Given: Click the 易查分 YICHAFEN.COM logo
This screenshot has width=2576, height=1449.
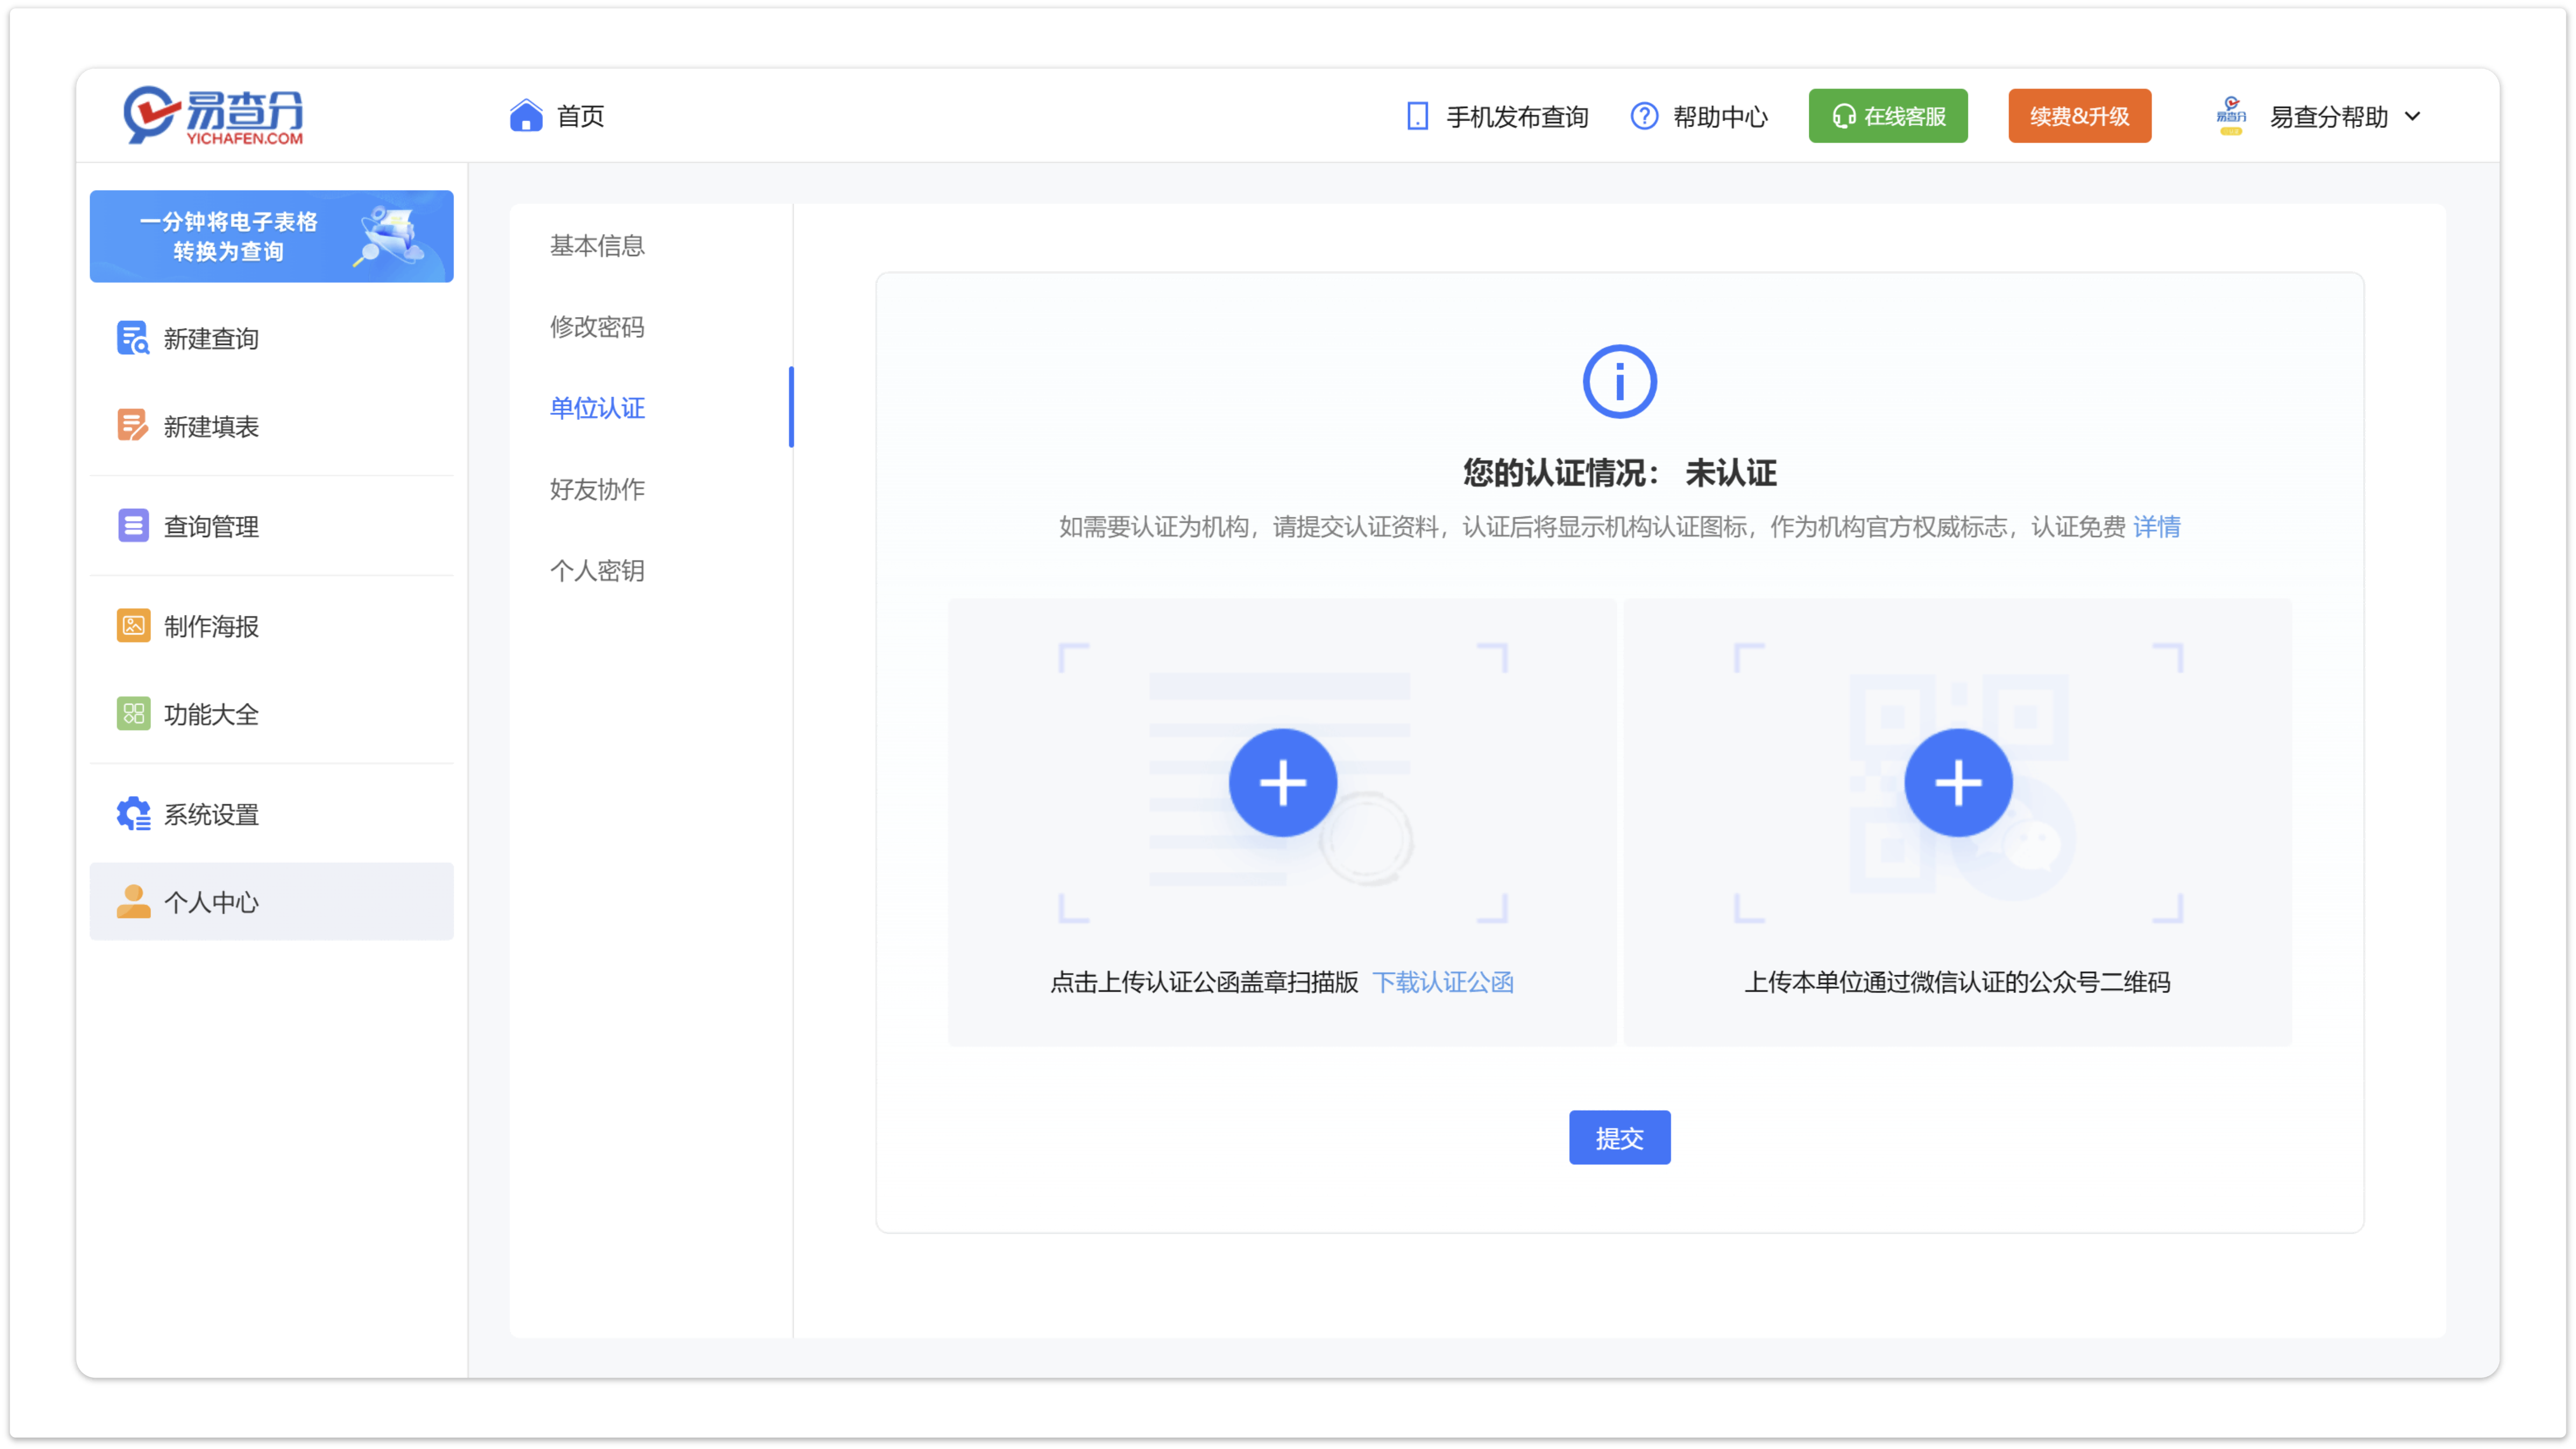Looking at the screenshot, I should (213, 116).
